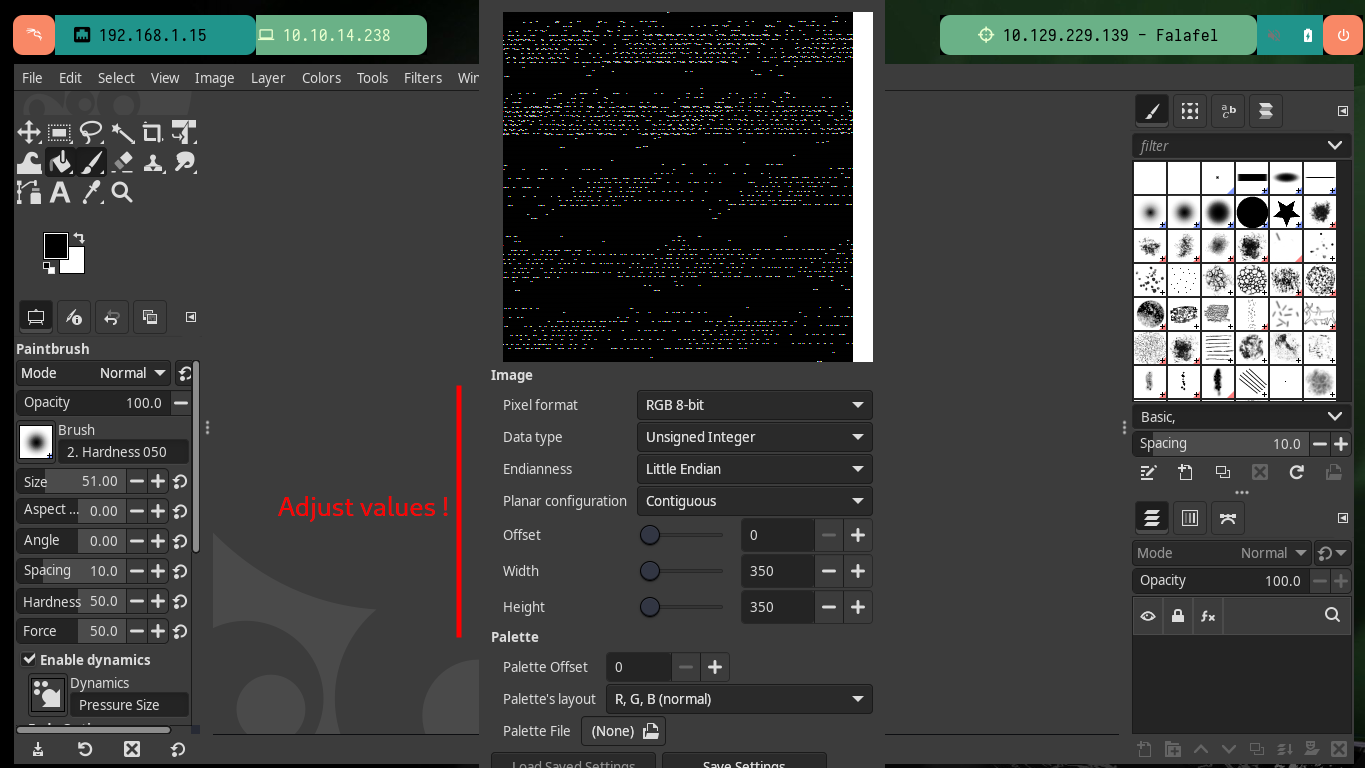Toggle Enable dynamics checkbox

click(x=30, y=660)
